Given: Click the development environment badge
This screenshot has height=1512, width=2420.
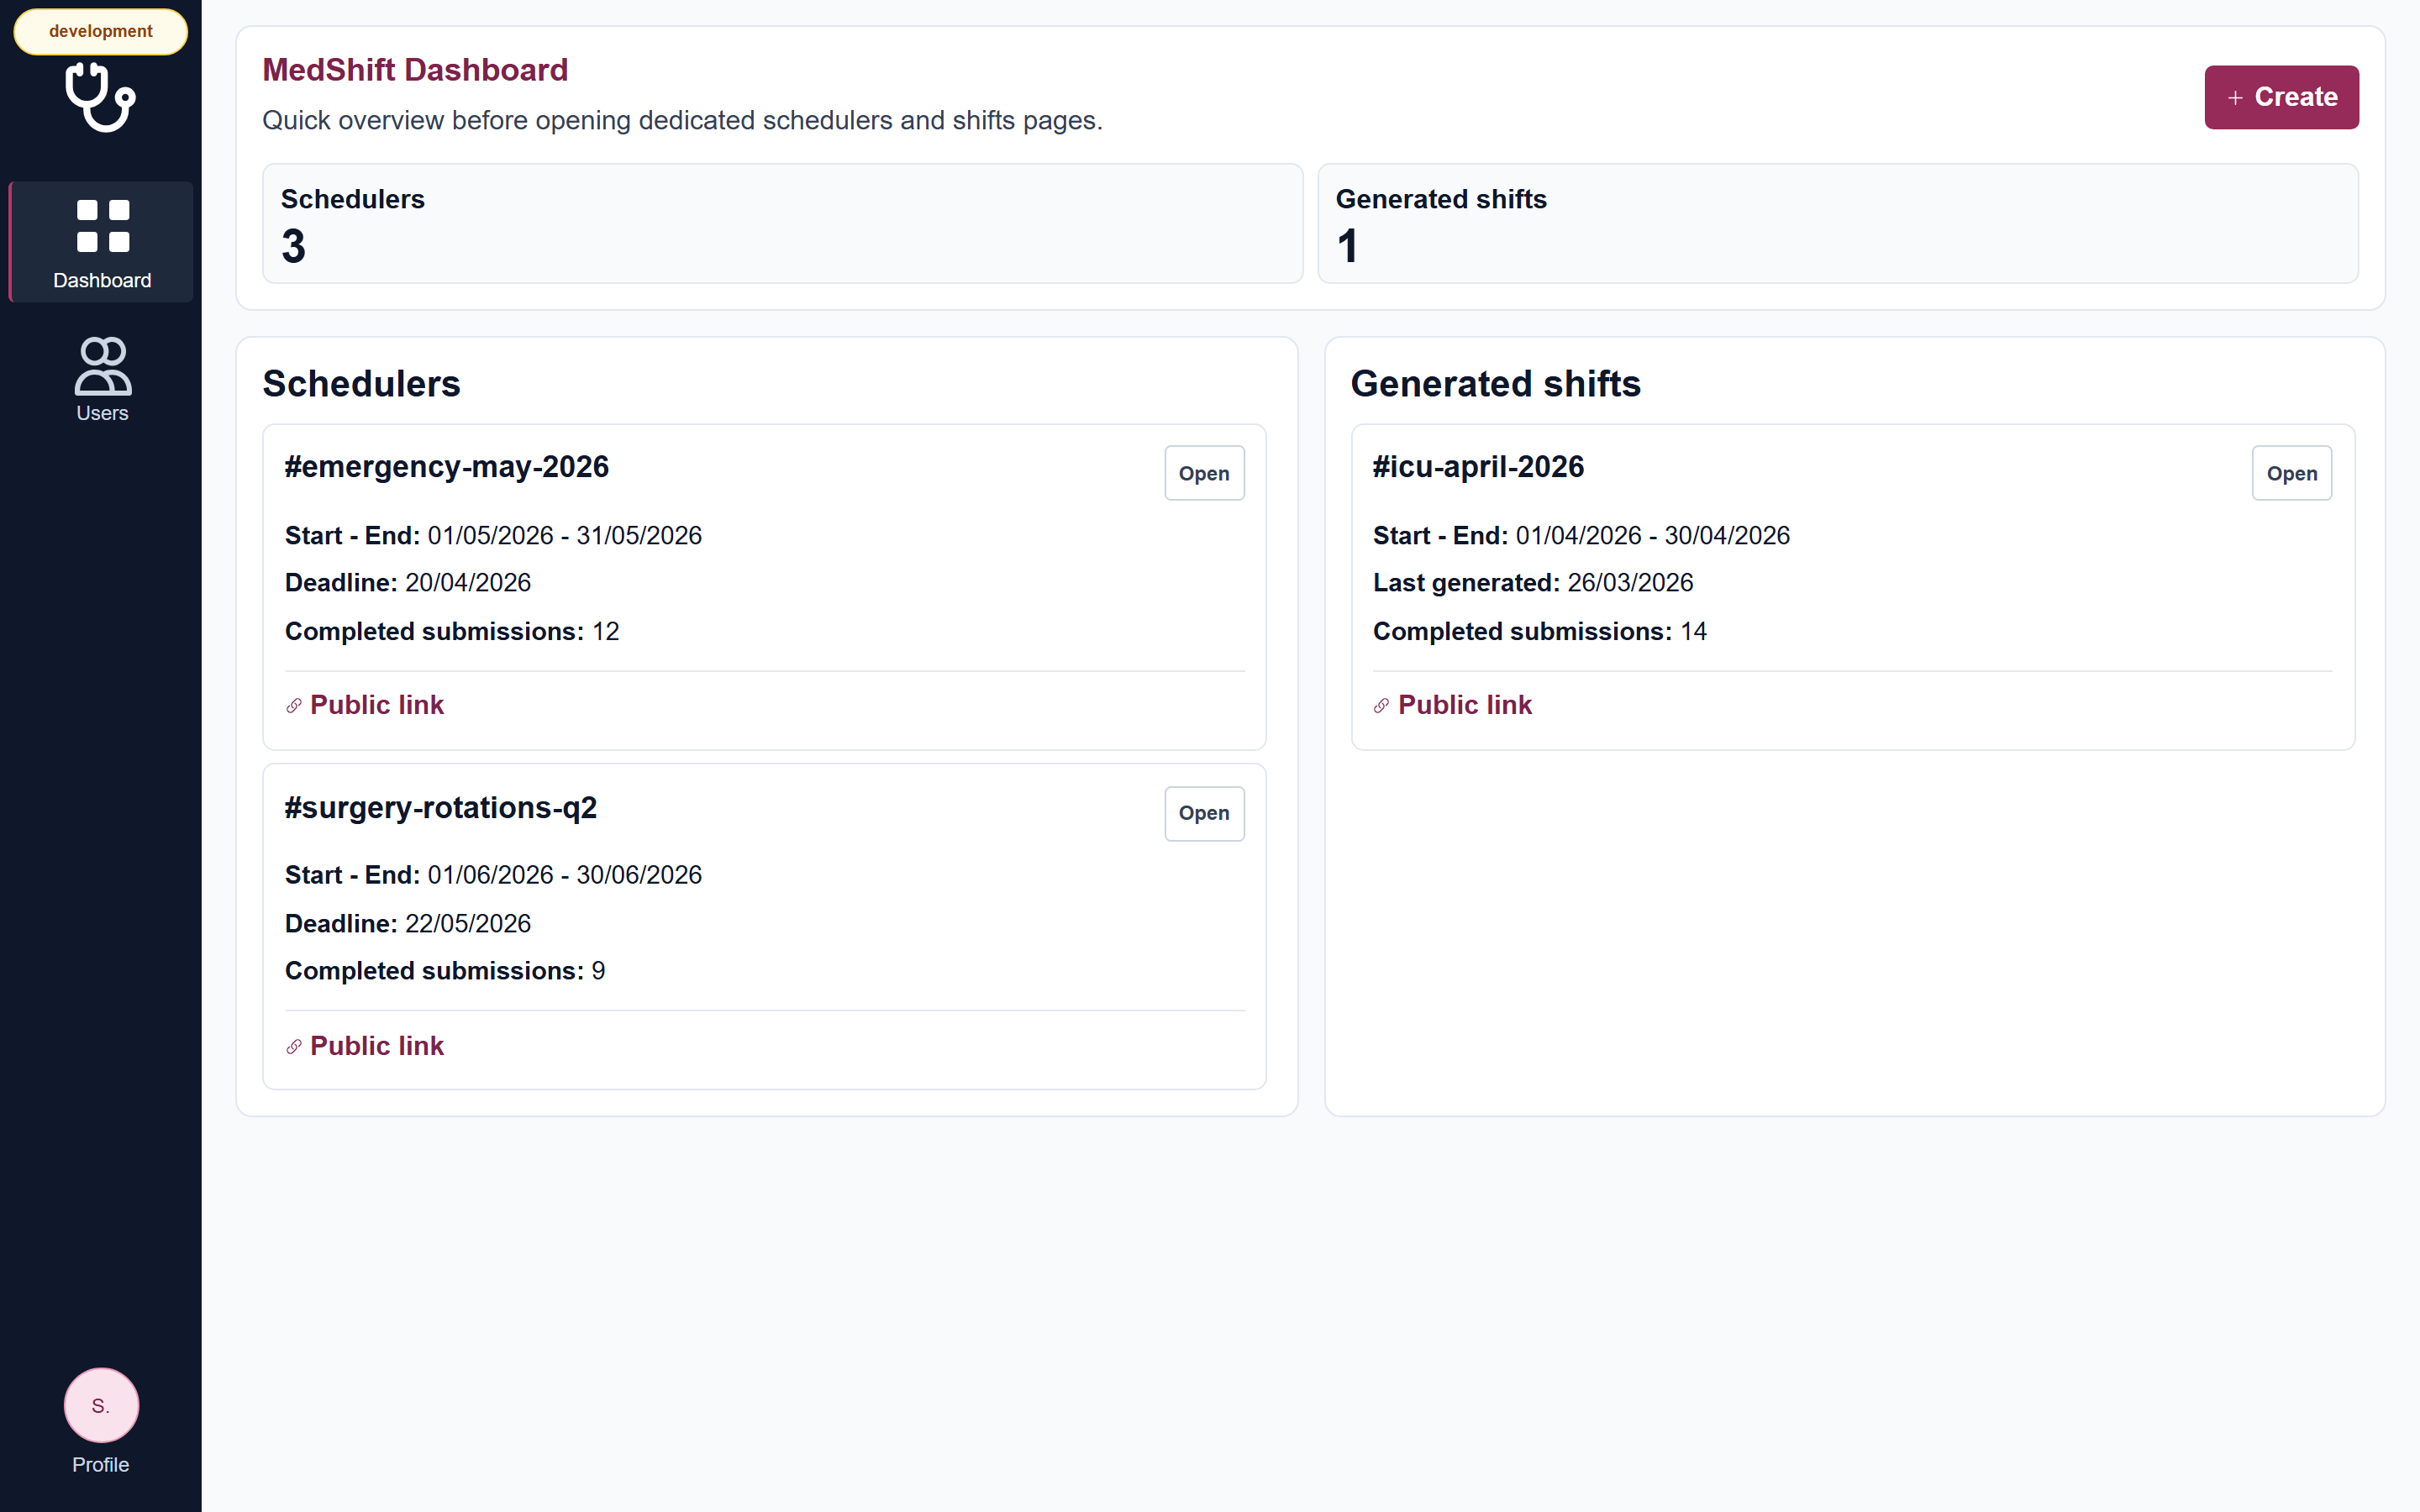Looking at the screenshot, I should click(101, 31).
